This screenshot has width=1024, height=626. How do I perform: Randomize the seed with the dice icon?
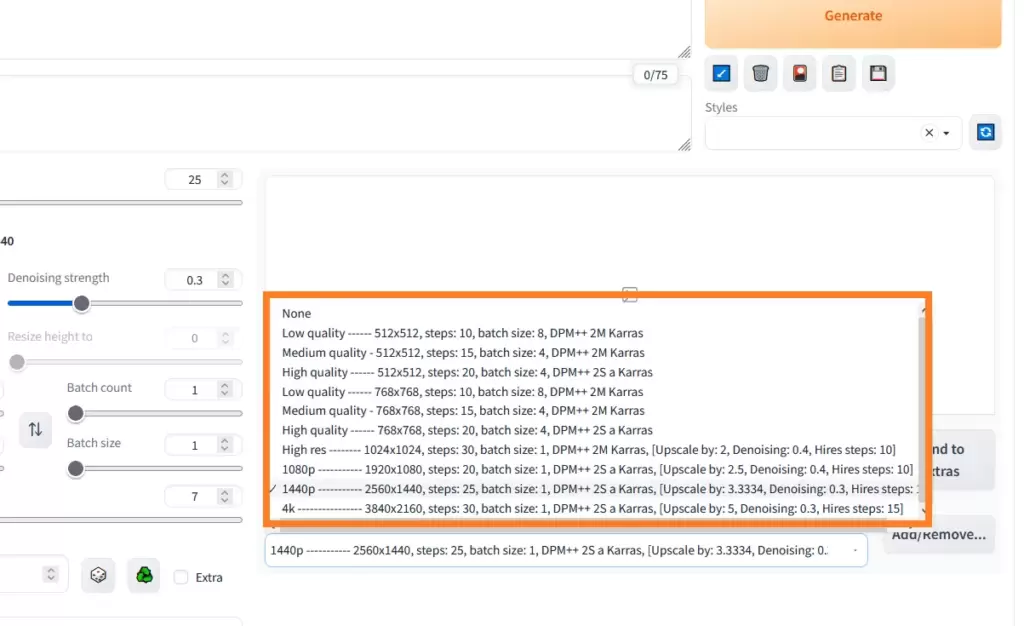click(97, 575)
